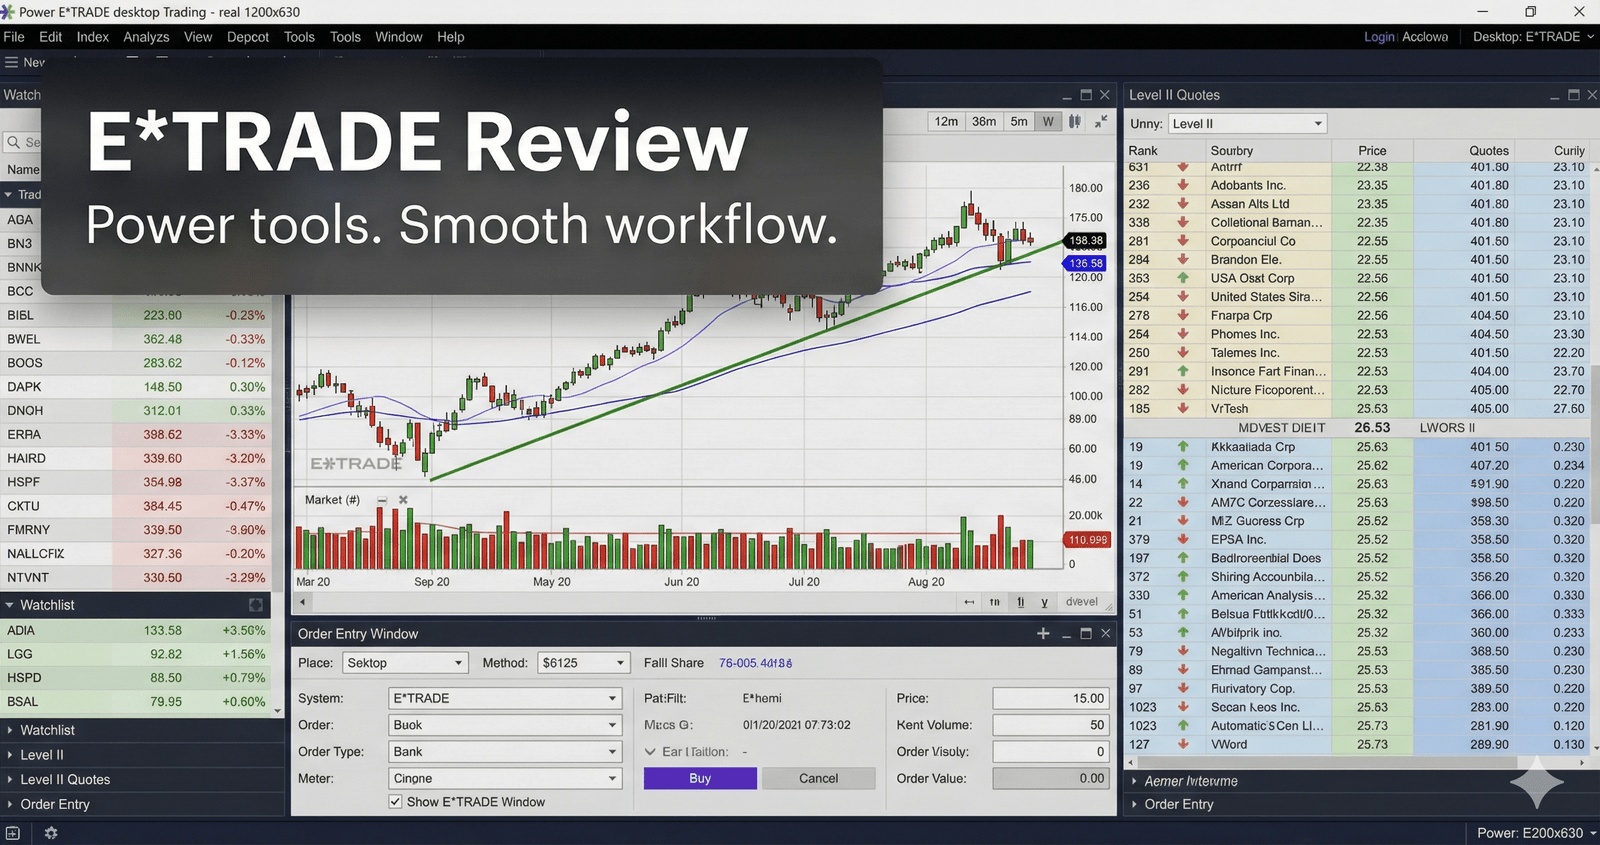The width and height of the screenshot is (1600, 845).
Task: Click the Price input field
Action: click(1051, 698)
